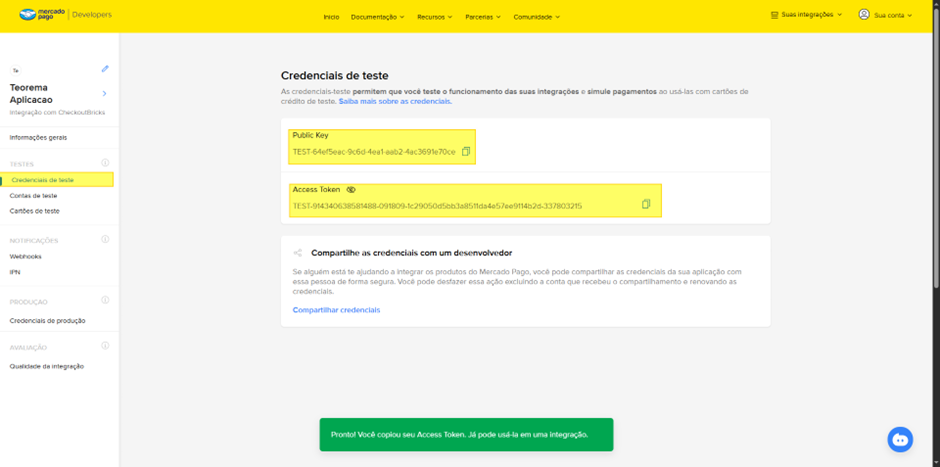Go to Inicio in top navigation
Viewport: 940px width, 467px height.
point(331,17)
